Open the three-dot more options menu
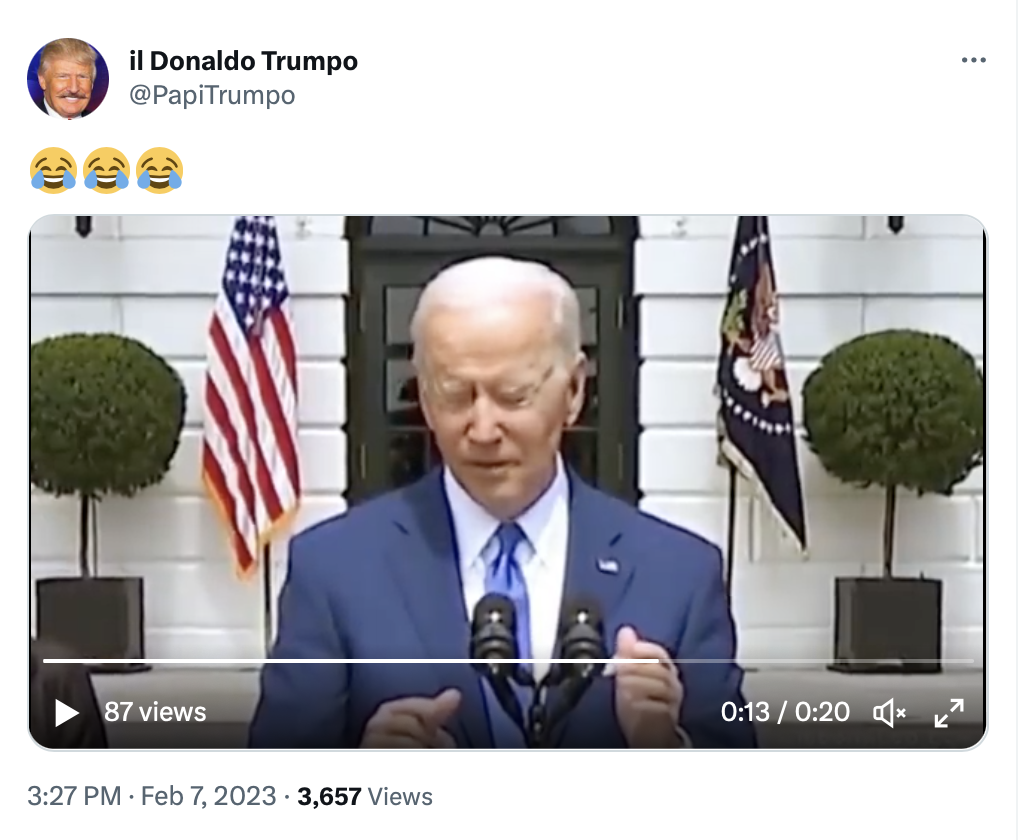The height and width of the screenshot is (840, 1018). [x=973, y=60]
